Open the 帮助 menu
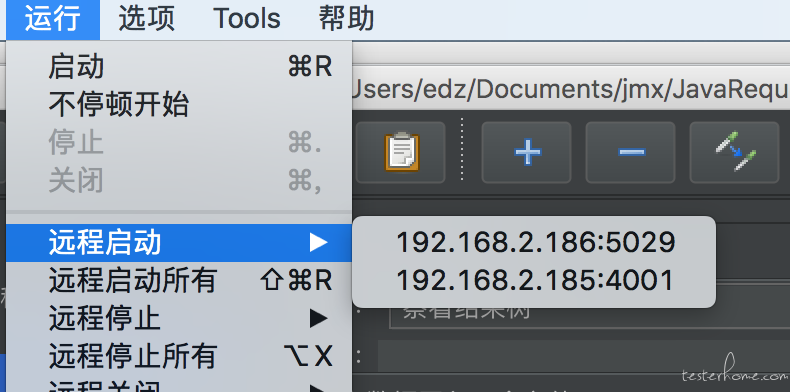The height and width of the screenshot is (392, 790). 346,19
